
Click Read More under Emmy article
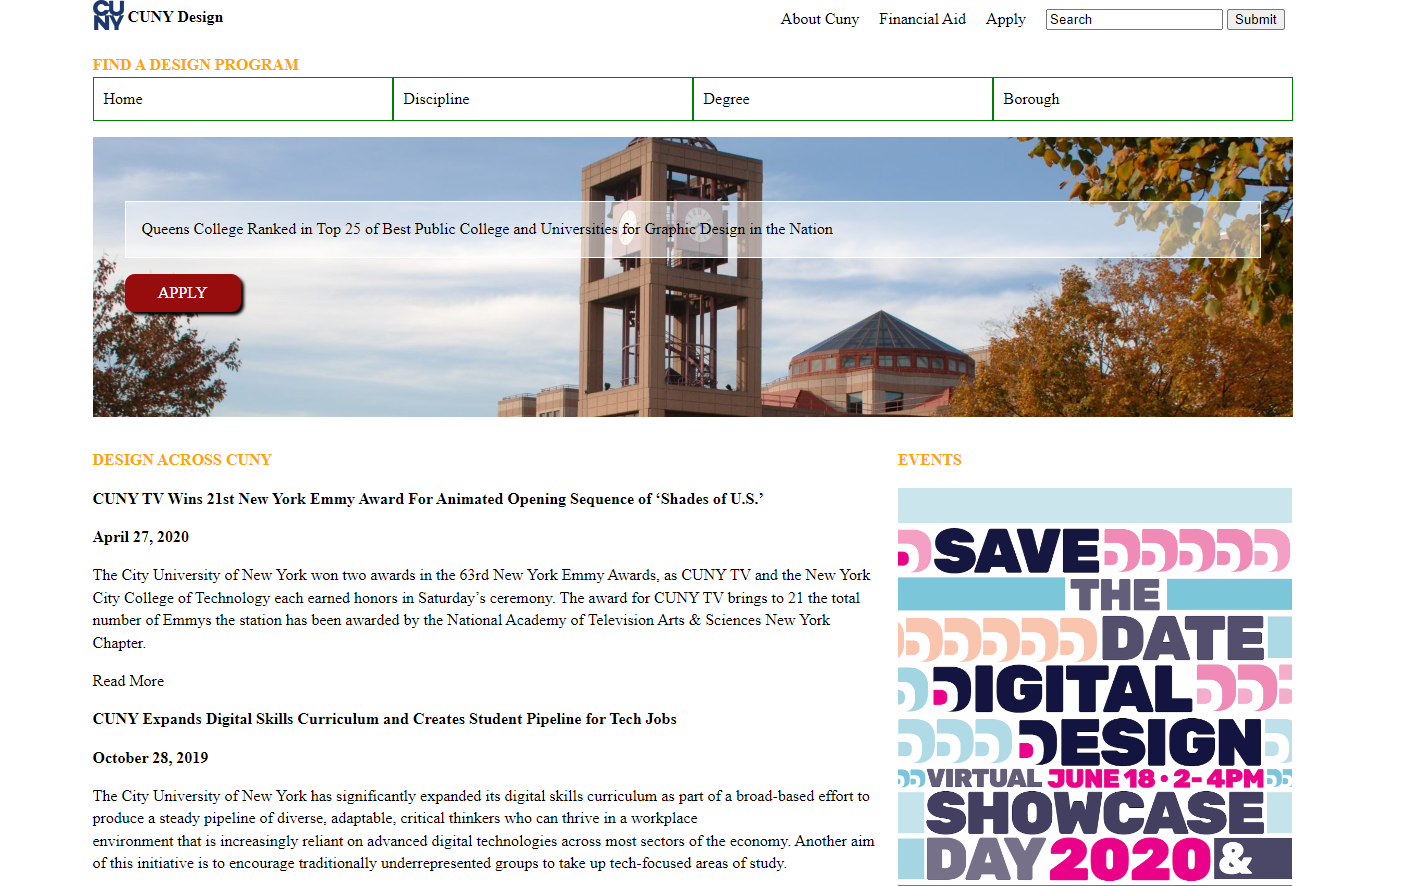(x=128, y=681)
